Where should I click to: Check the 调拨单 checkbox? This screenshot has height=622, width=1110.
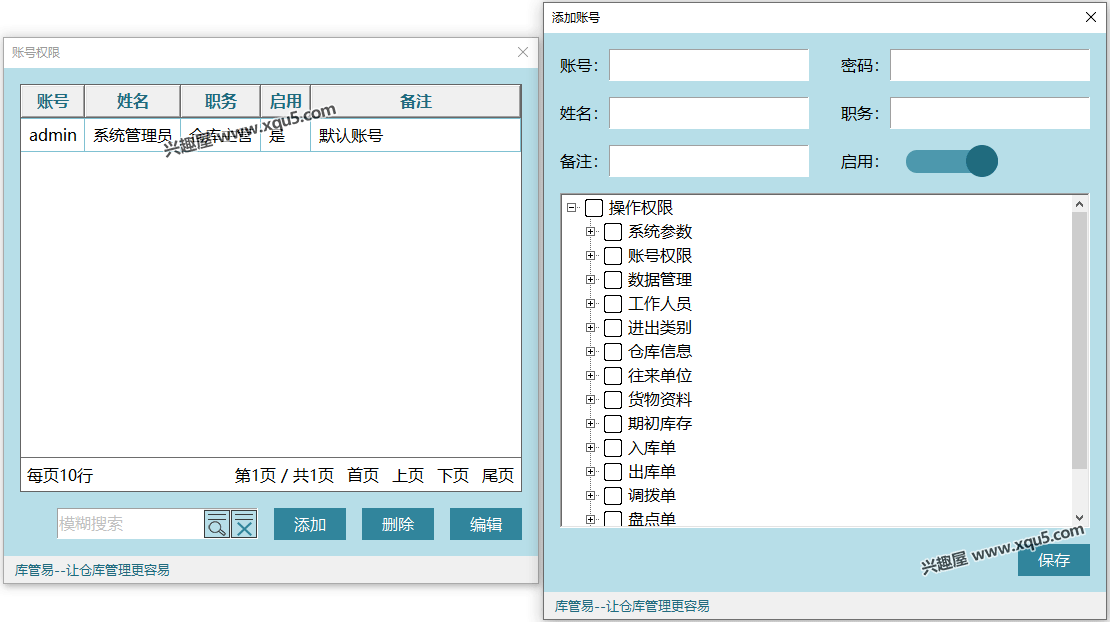tap(613, 496)
